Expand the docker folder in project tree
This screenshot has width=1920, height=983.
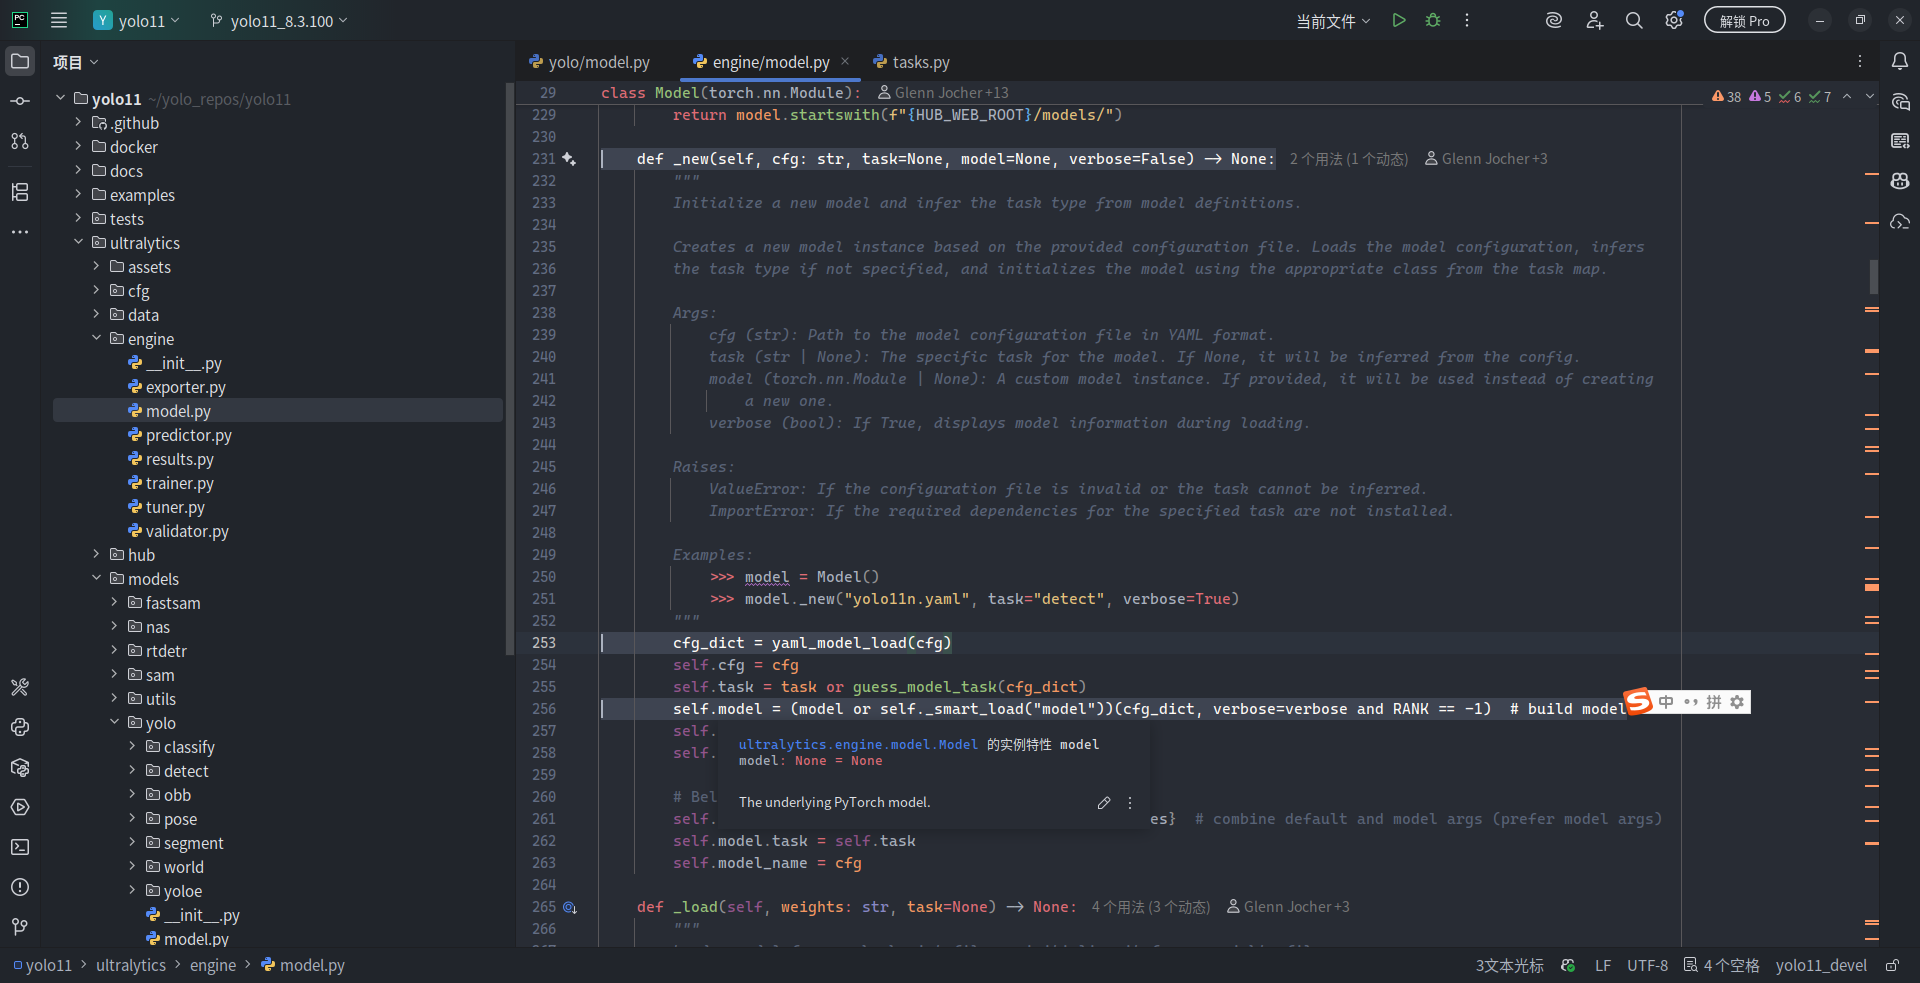[x=79, y=147]
